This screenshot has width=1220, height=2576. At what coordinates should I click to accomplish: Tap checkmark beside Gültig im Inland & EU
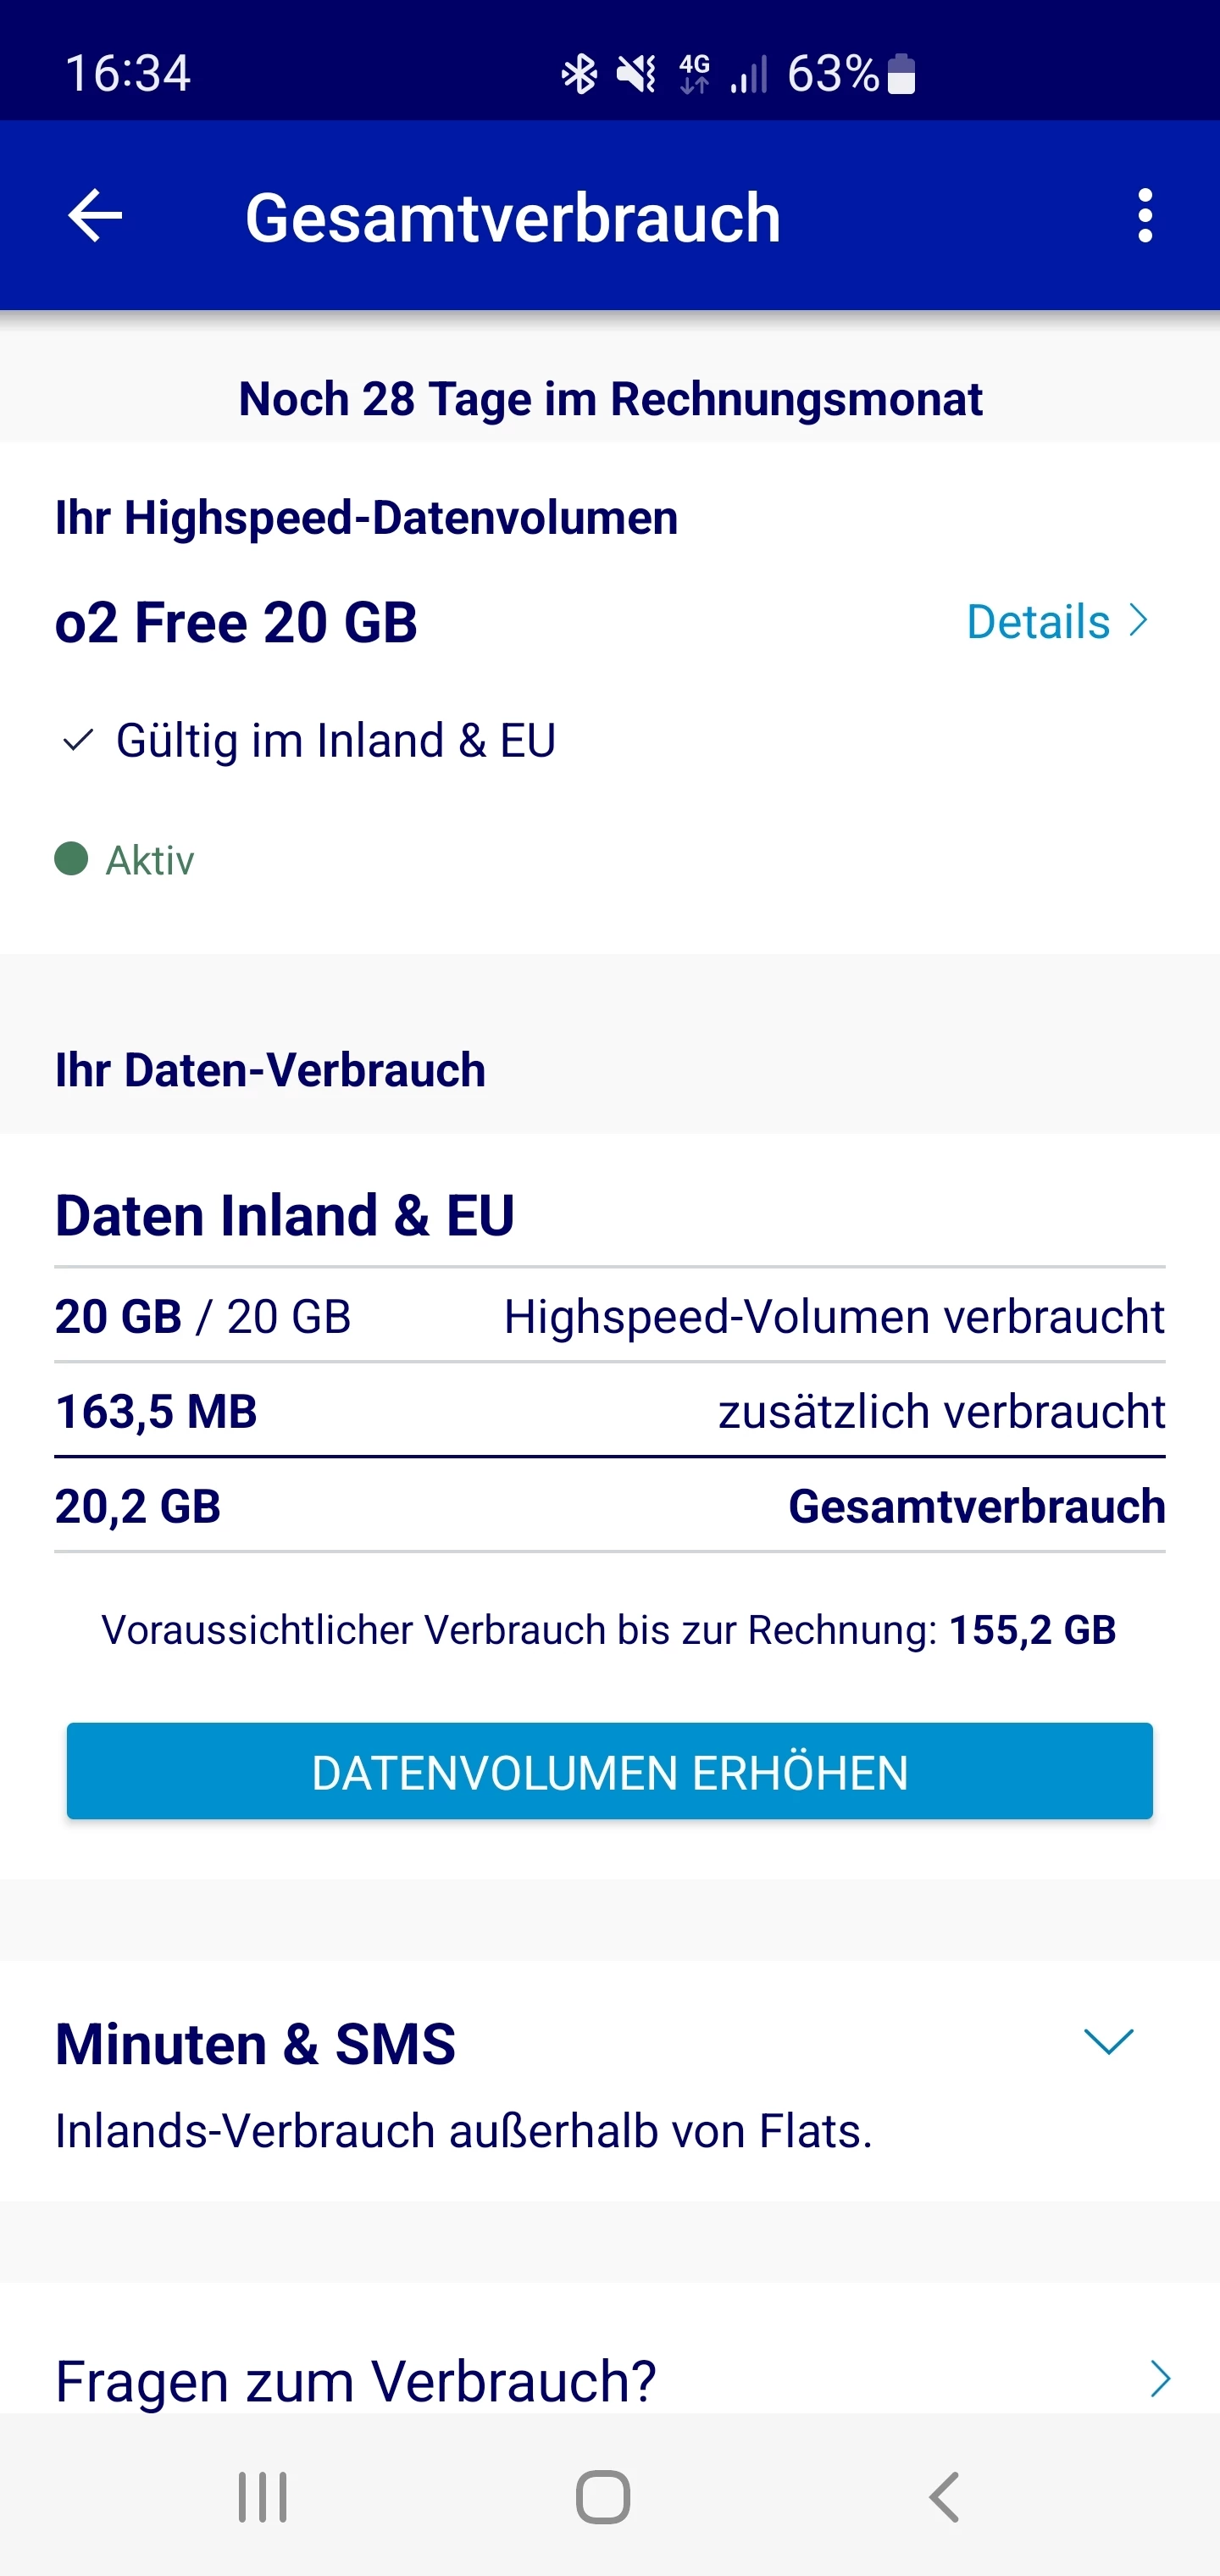pos(77,741)
